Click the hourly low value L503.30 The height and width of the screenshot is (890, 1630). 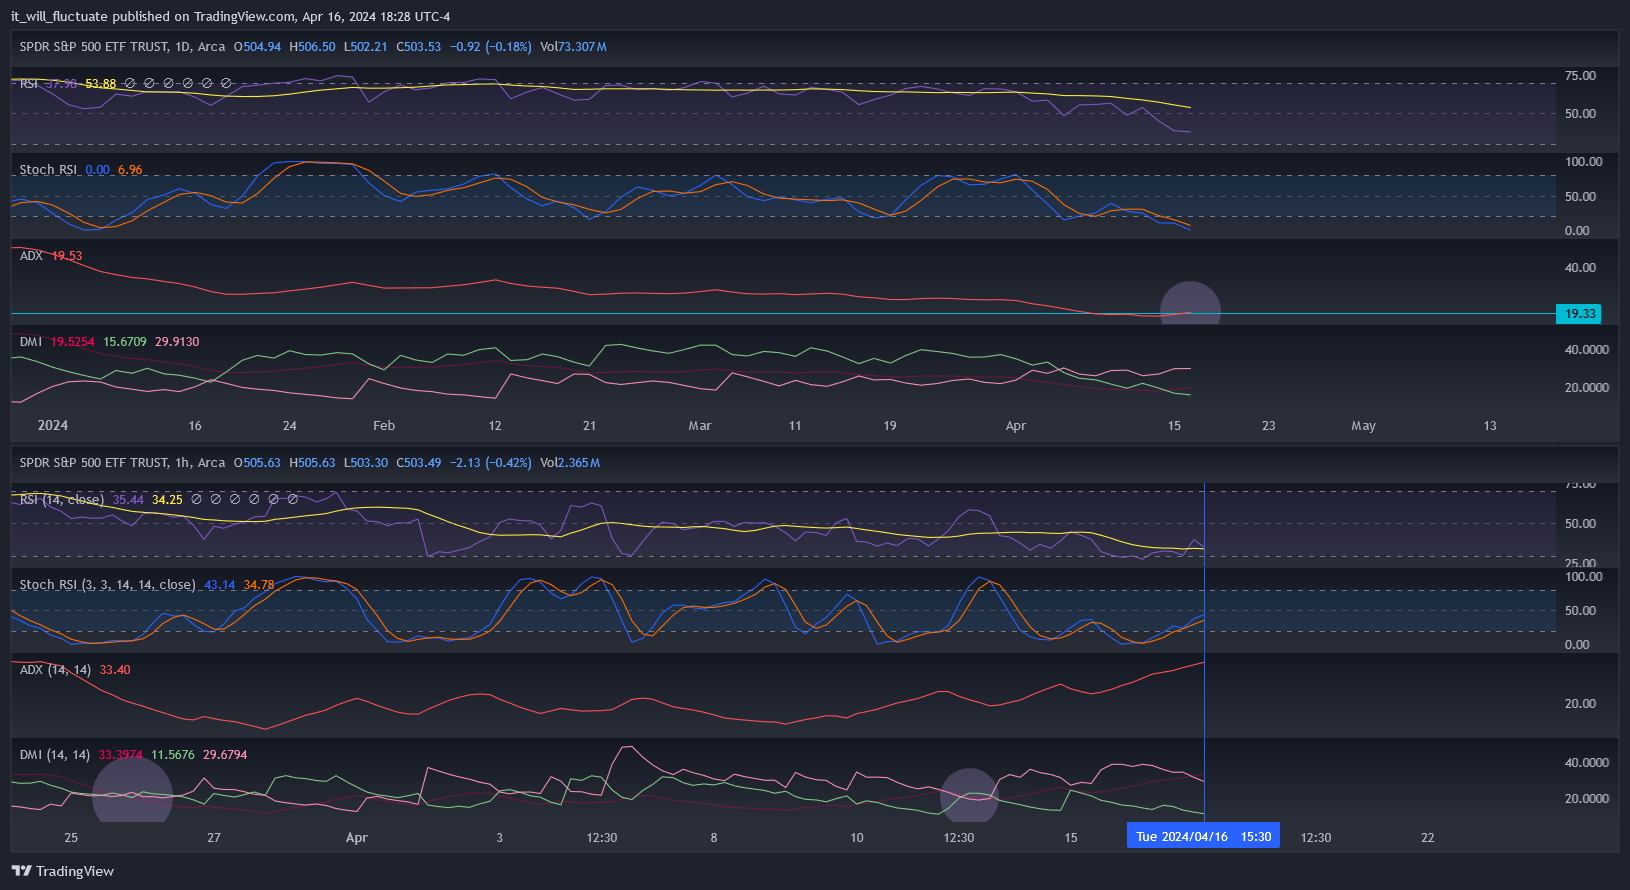pyautogui.click(x=366, y=463)
